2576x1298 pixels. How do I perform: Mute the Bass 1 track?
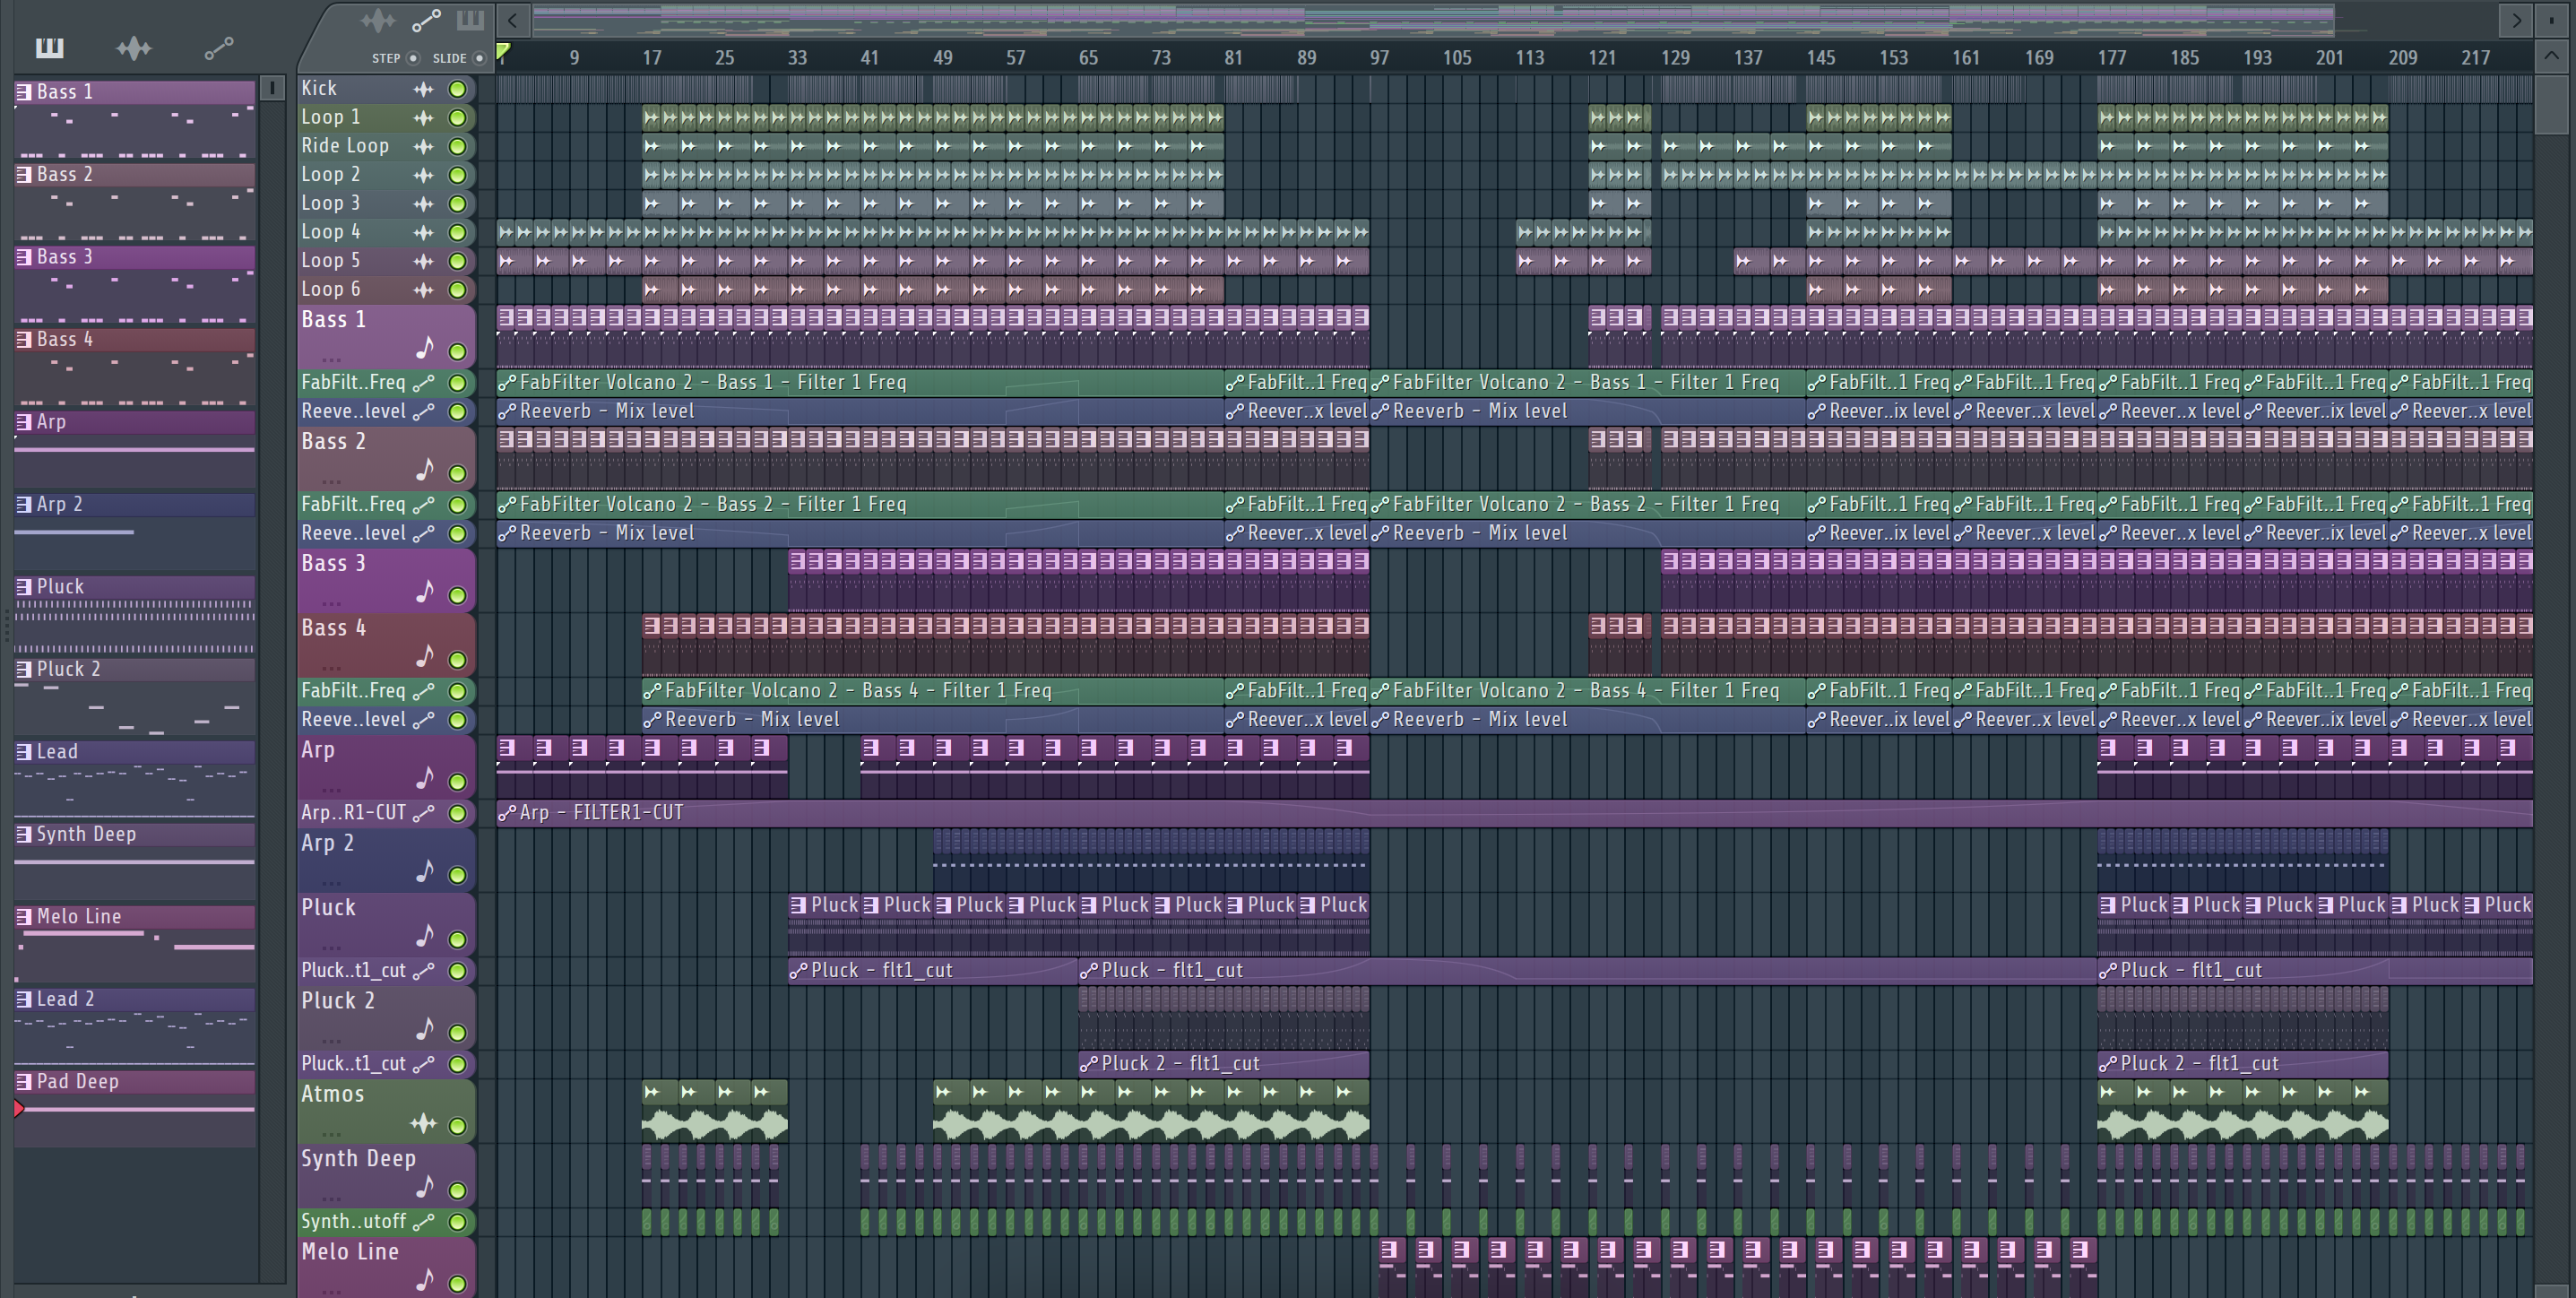[x=457, y=351]
